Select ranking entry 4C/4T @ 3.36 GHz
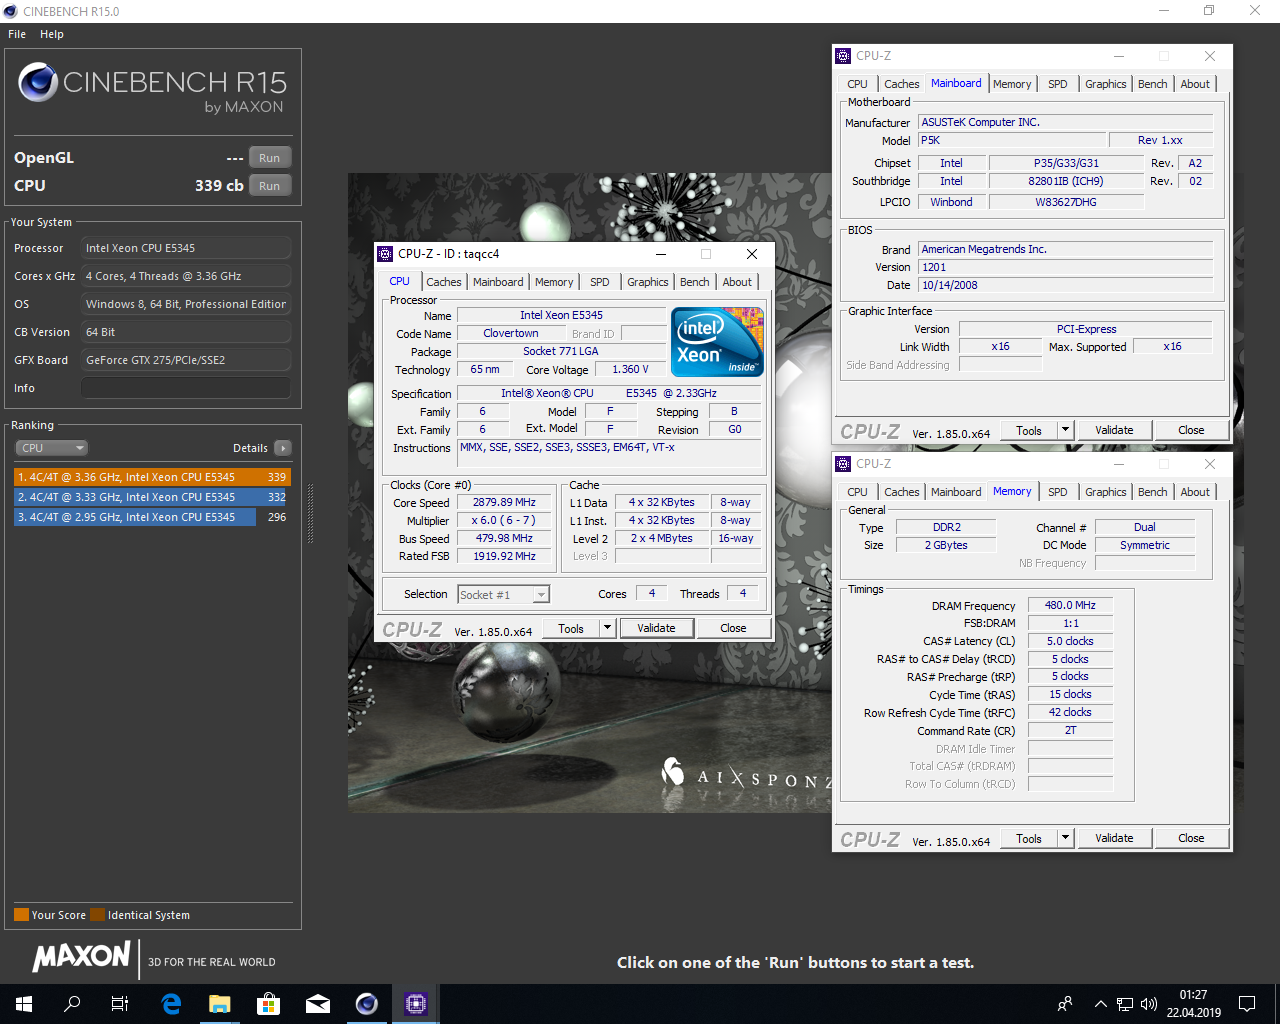This screenshot has height=1024, width=1280. pyautogui.click(x=152, y=477)
